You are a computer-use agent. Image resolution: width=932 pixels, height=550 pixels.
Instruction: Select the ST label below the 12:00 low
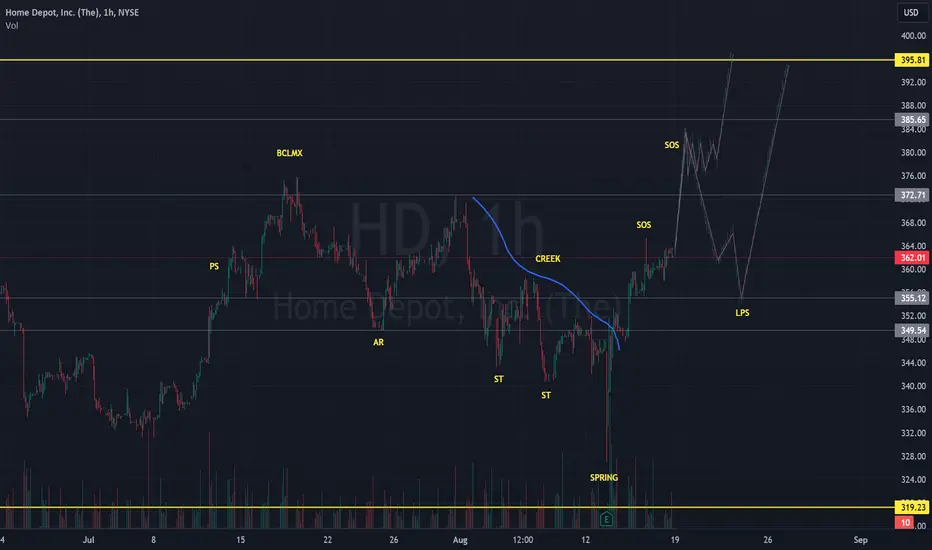tap(546, 395)
